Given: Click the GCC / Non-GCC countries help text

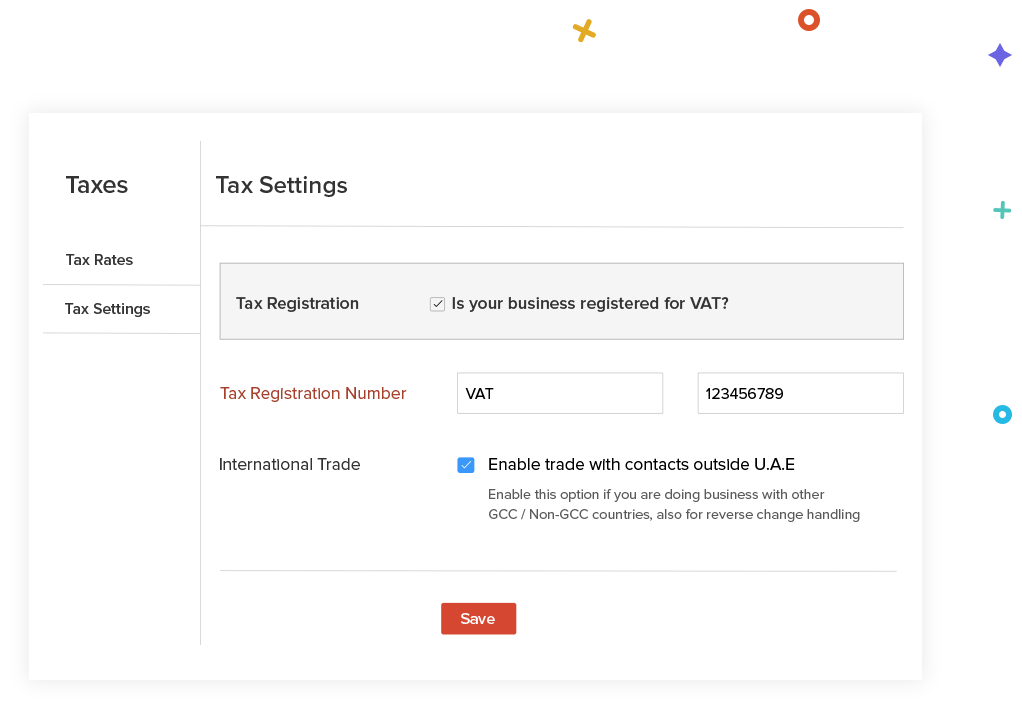Looking at the screenshot, I should [x=673, y=514].
